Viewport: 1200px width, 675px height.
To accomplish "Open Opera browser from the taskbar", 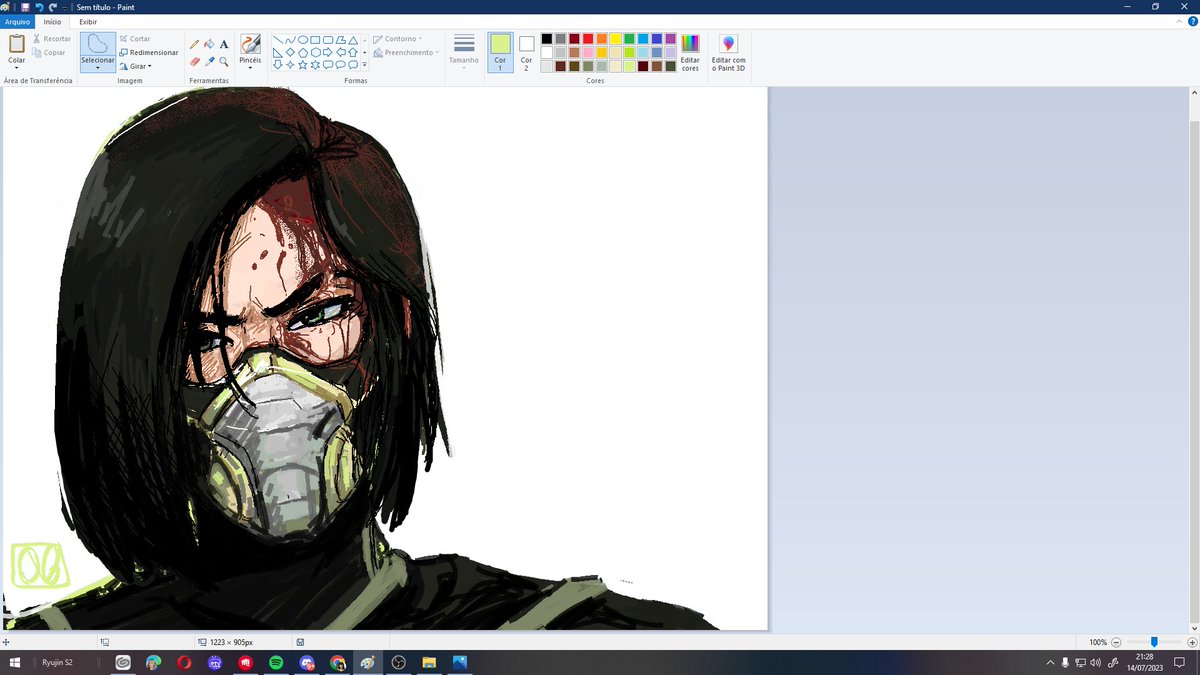I will [x=184, y=662].
